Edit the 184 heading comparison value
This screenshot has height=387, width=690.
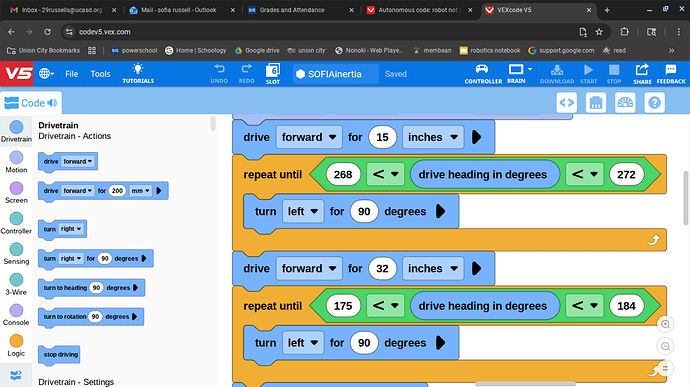tap(626, 306)
